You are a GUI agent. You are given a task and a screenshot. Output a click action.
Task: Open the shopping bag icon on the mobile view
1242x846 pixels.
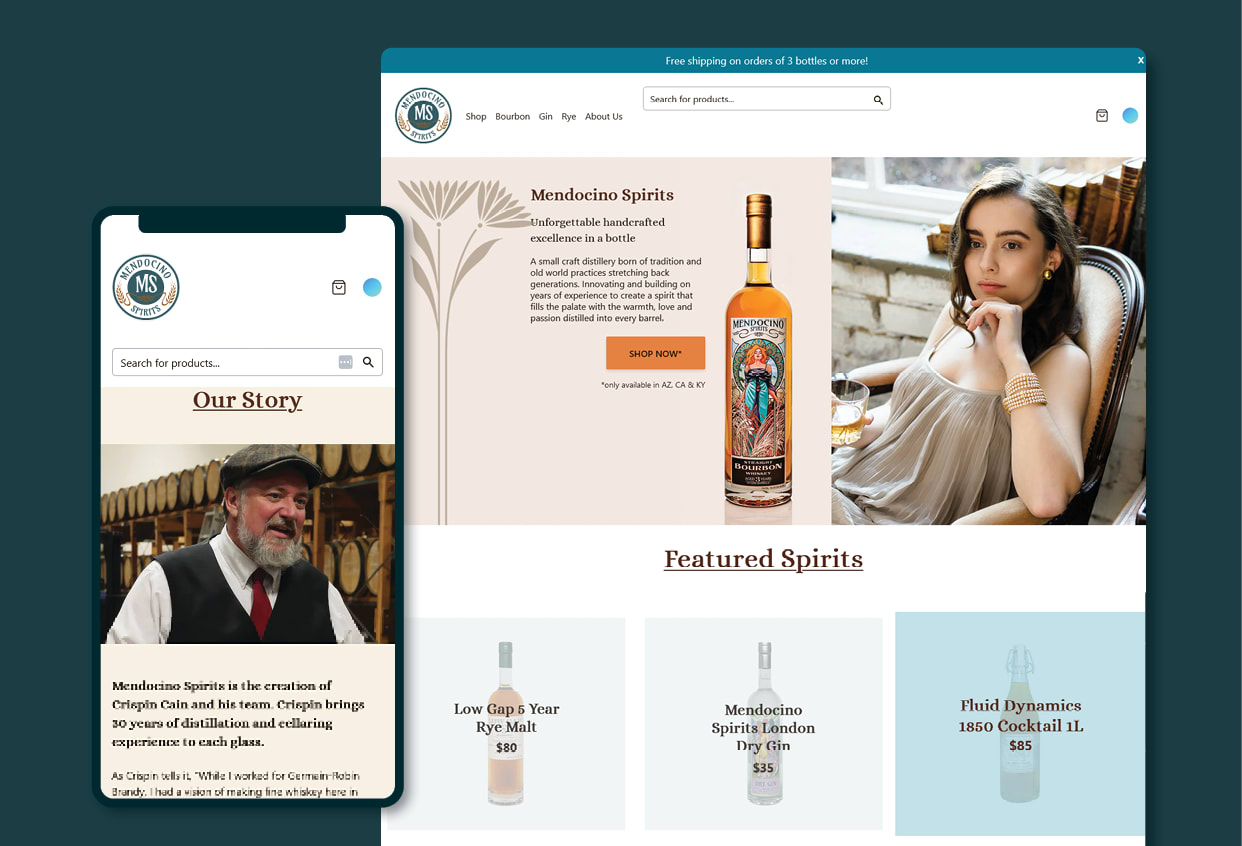(x=339, y=287)
